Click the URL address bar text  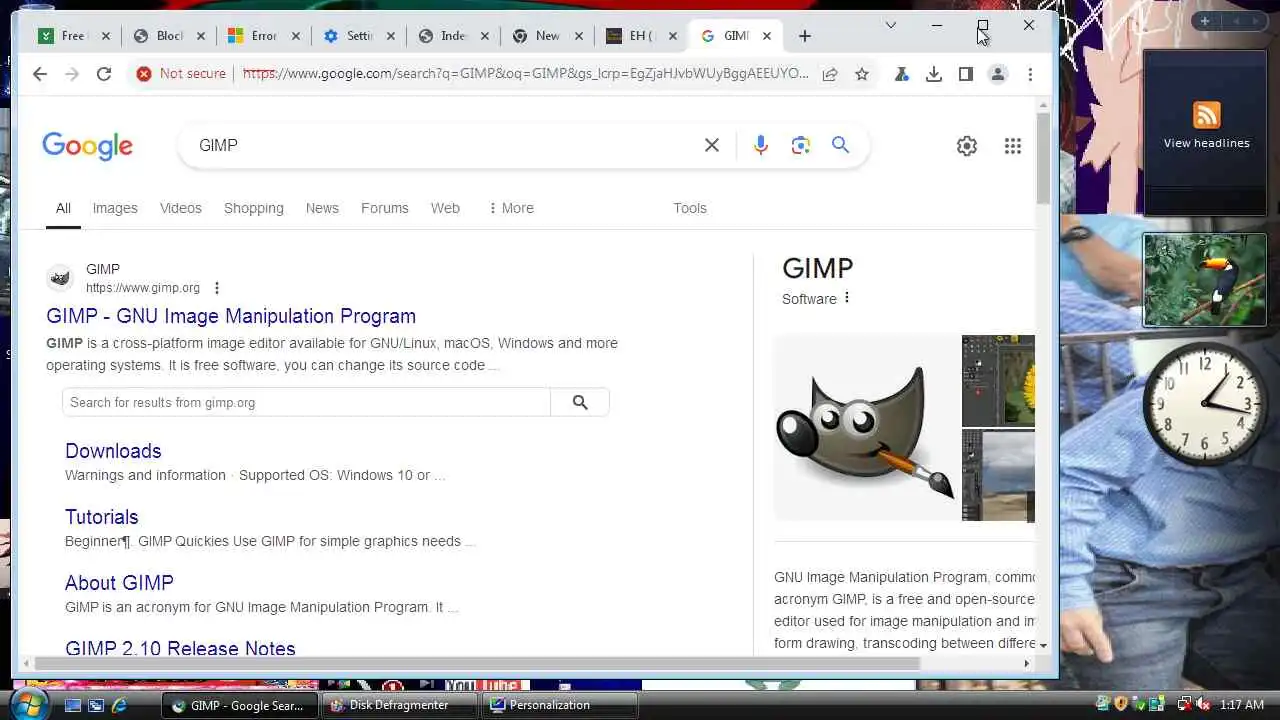(525, 74)
